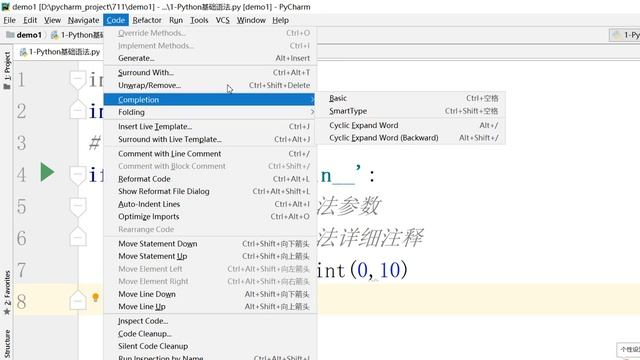Choose SmartType completion in submenu
Screen dimensions: 640x360
[x=411, y=111]
